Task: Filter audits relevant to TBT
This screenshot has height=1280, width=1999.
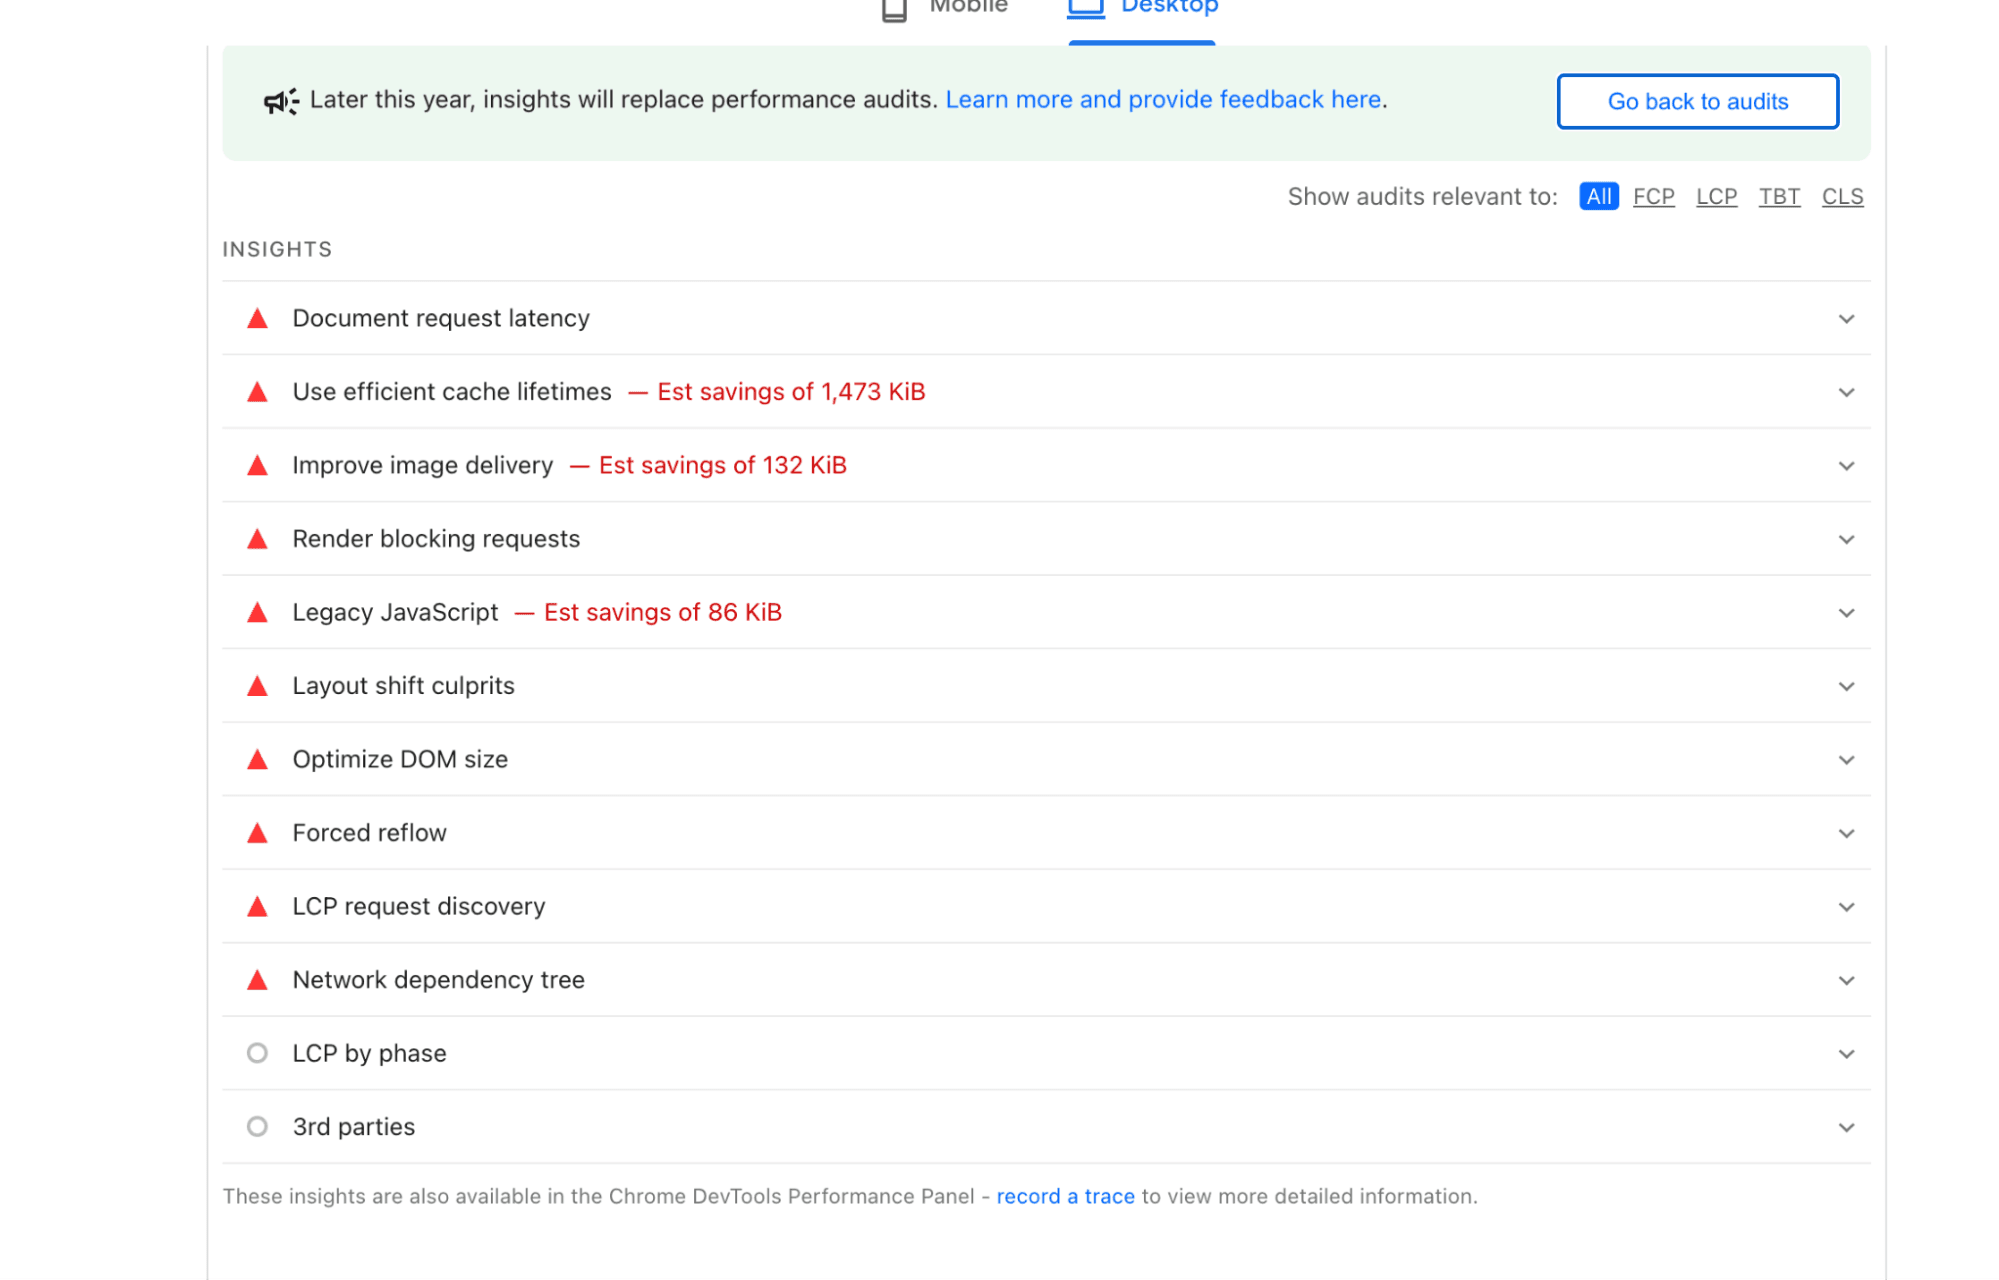Action: click(x=1779, y=197)
